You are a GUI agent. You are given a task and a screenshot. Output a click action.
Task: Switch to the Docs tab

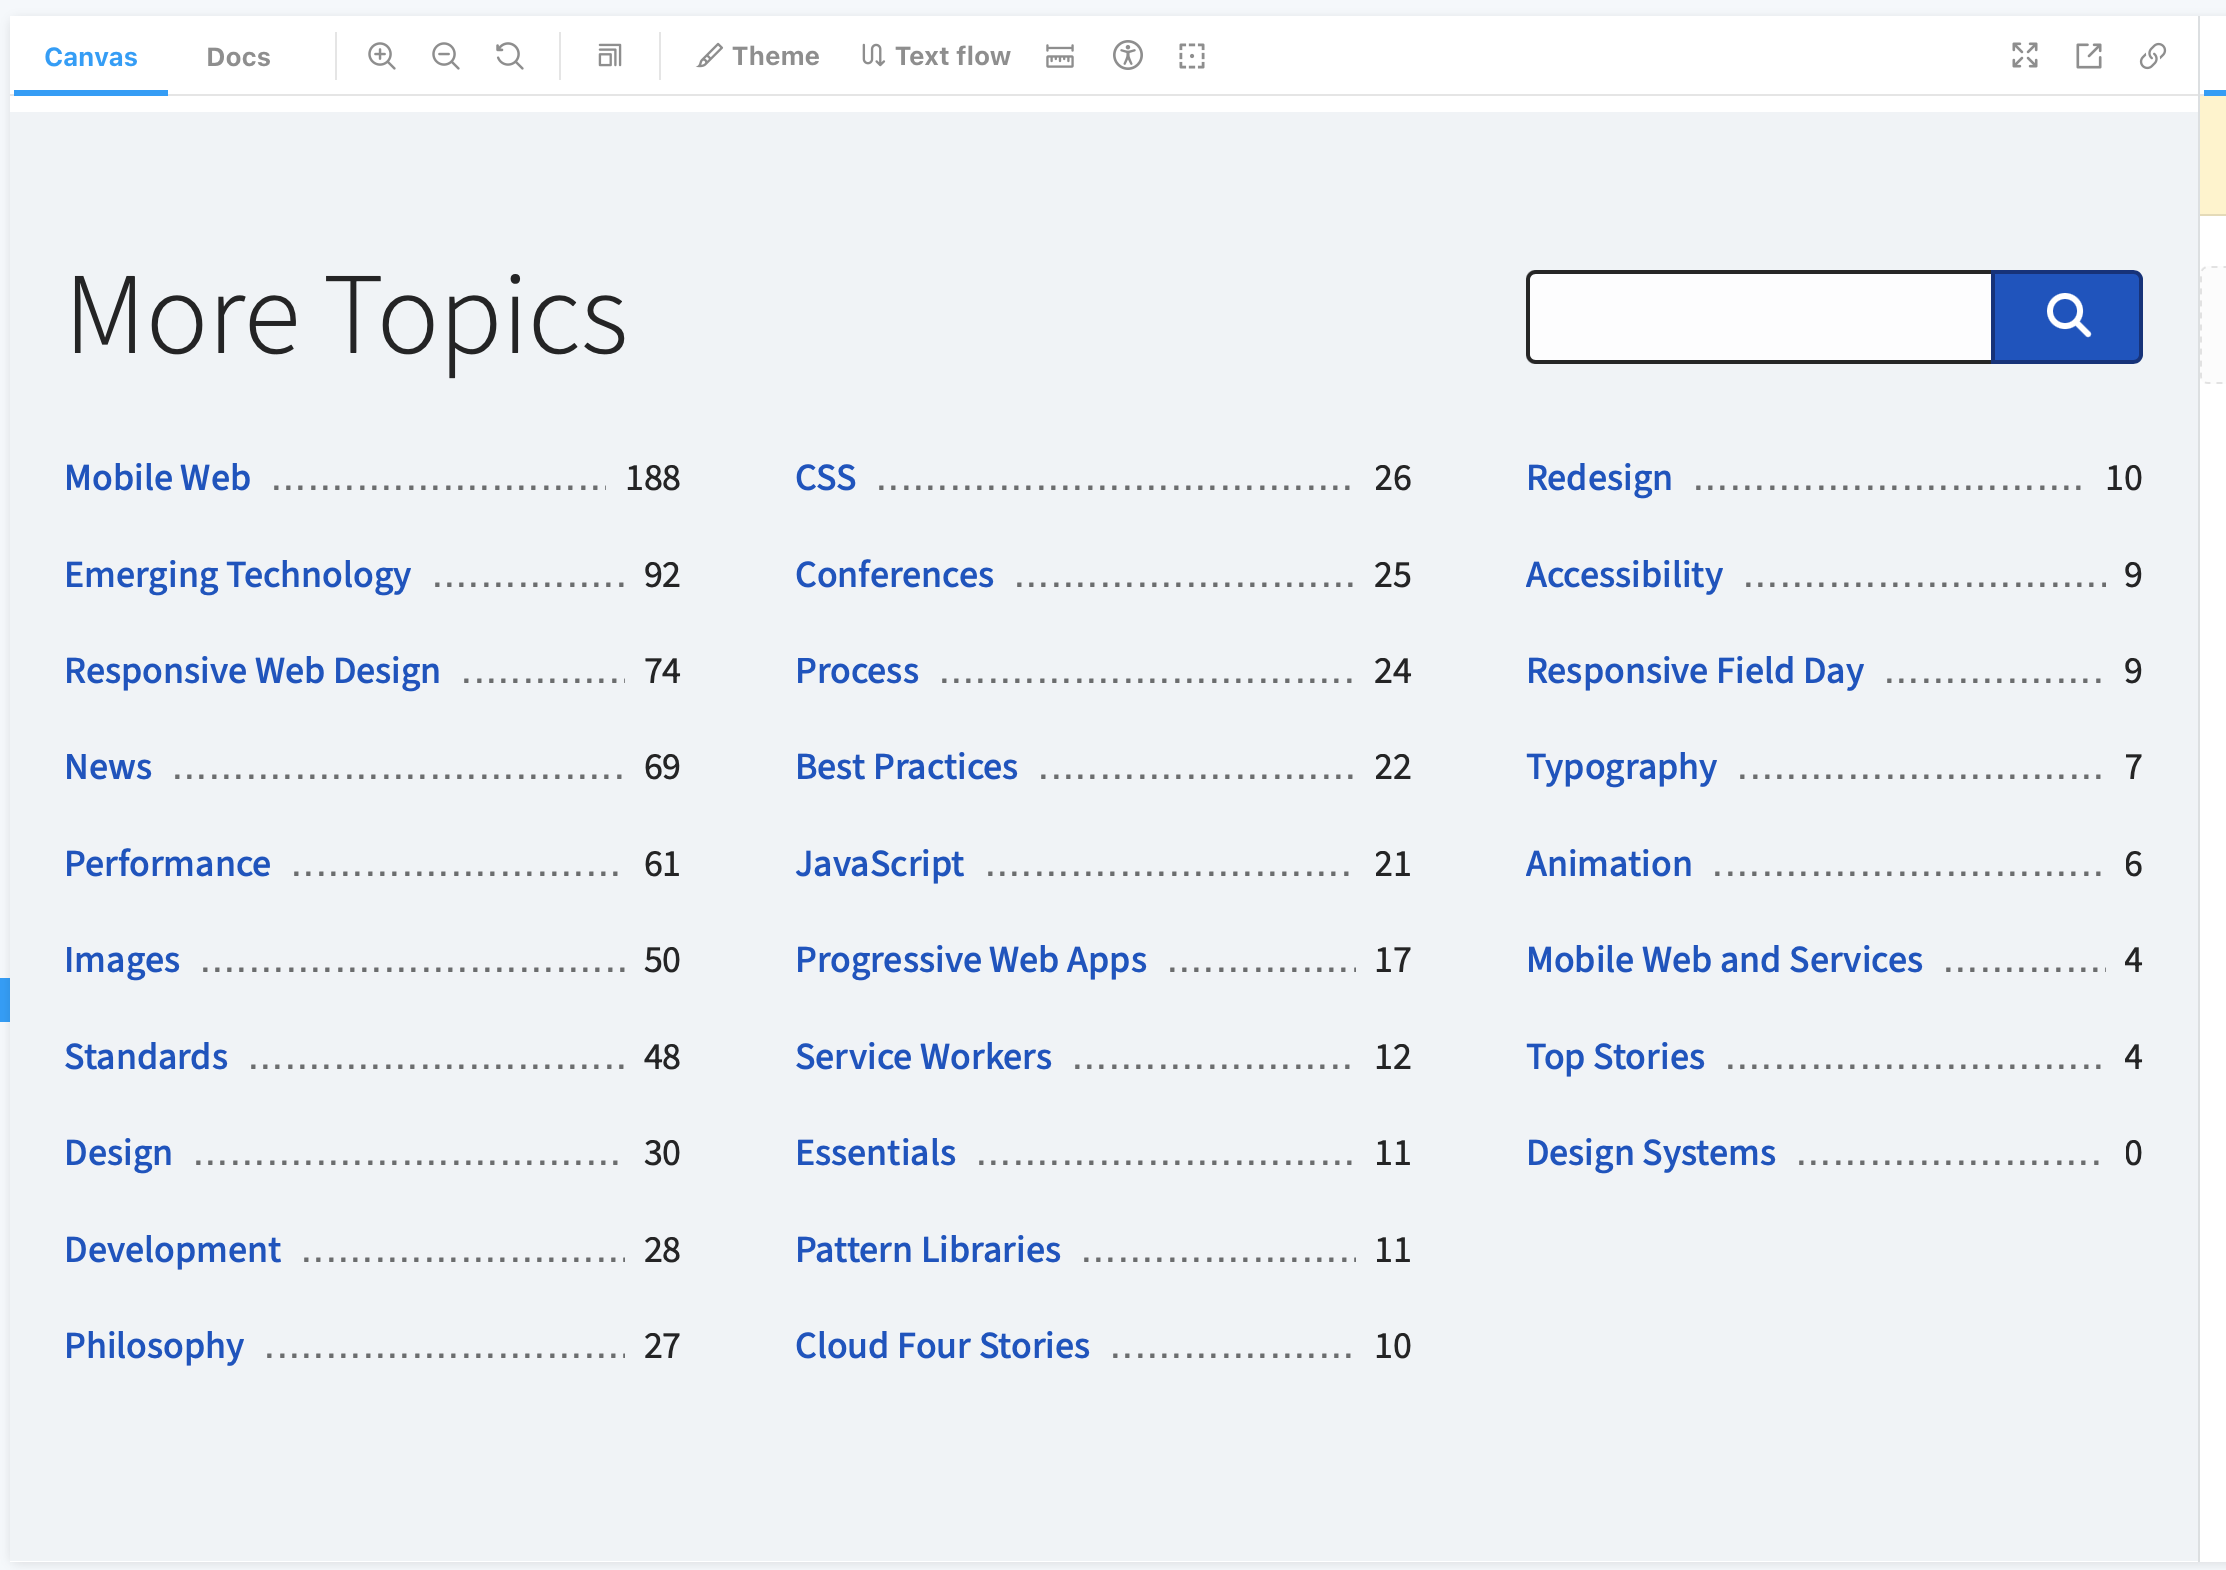click(x=238, y=57)
